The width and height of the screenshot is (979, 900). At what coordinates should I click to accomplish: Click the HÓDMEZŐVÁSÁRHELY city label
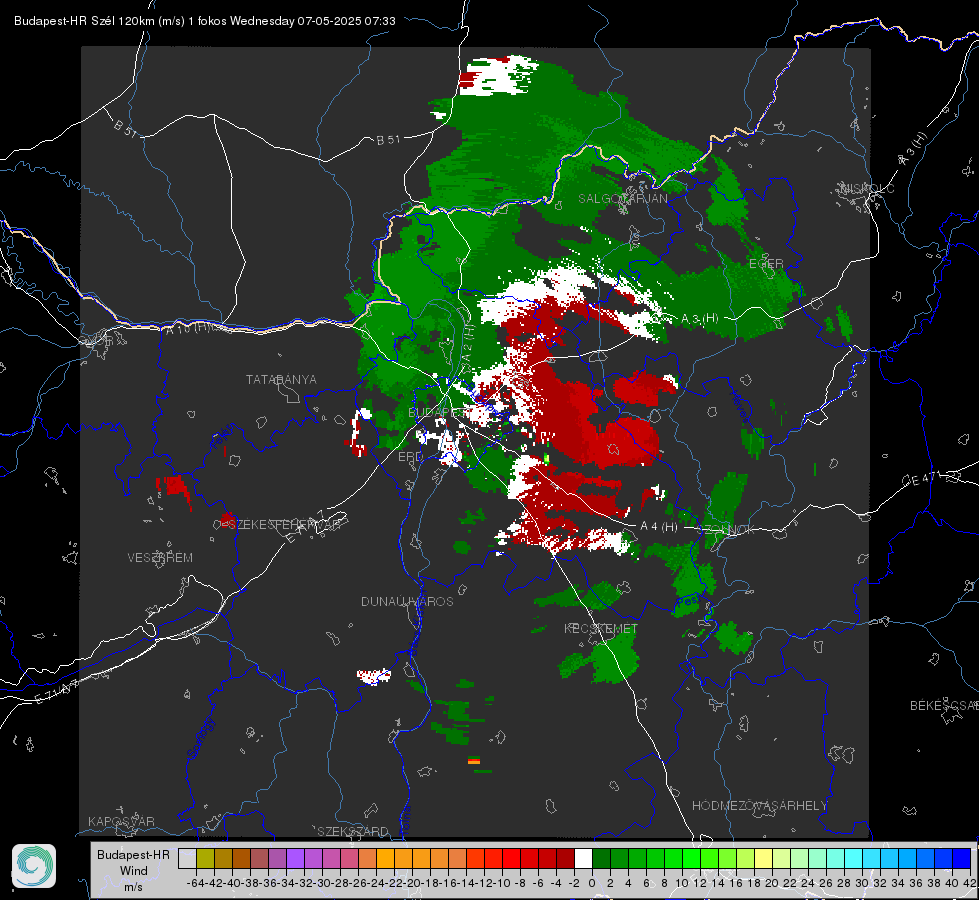pyautogui.click(x=759, y=806)
